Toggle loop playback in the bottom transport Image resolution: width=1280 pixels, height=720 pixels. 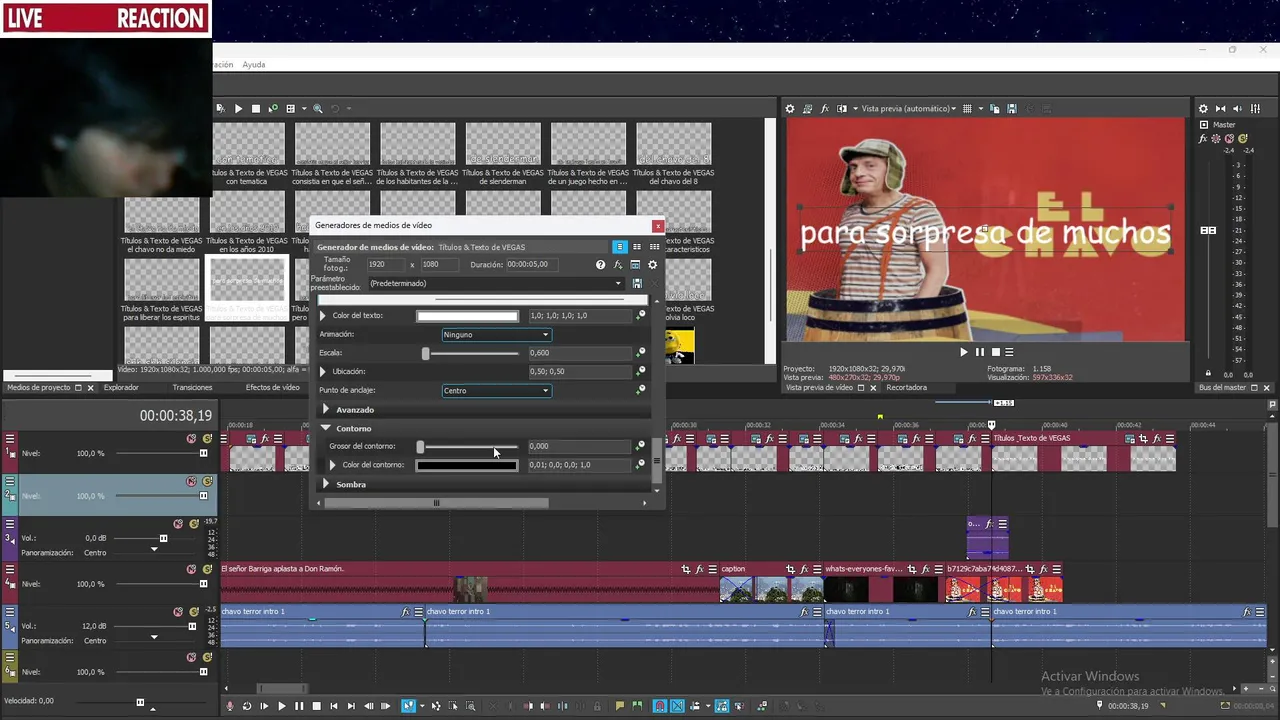pyautogui.click(x=247, y=706)
